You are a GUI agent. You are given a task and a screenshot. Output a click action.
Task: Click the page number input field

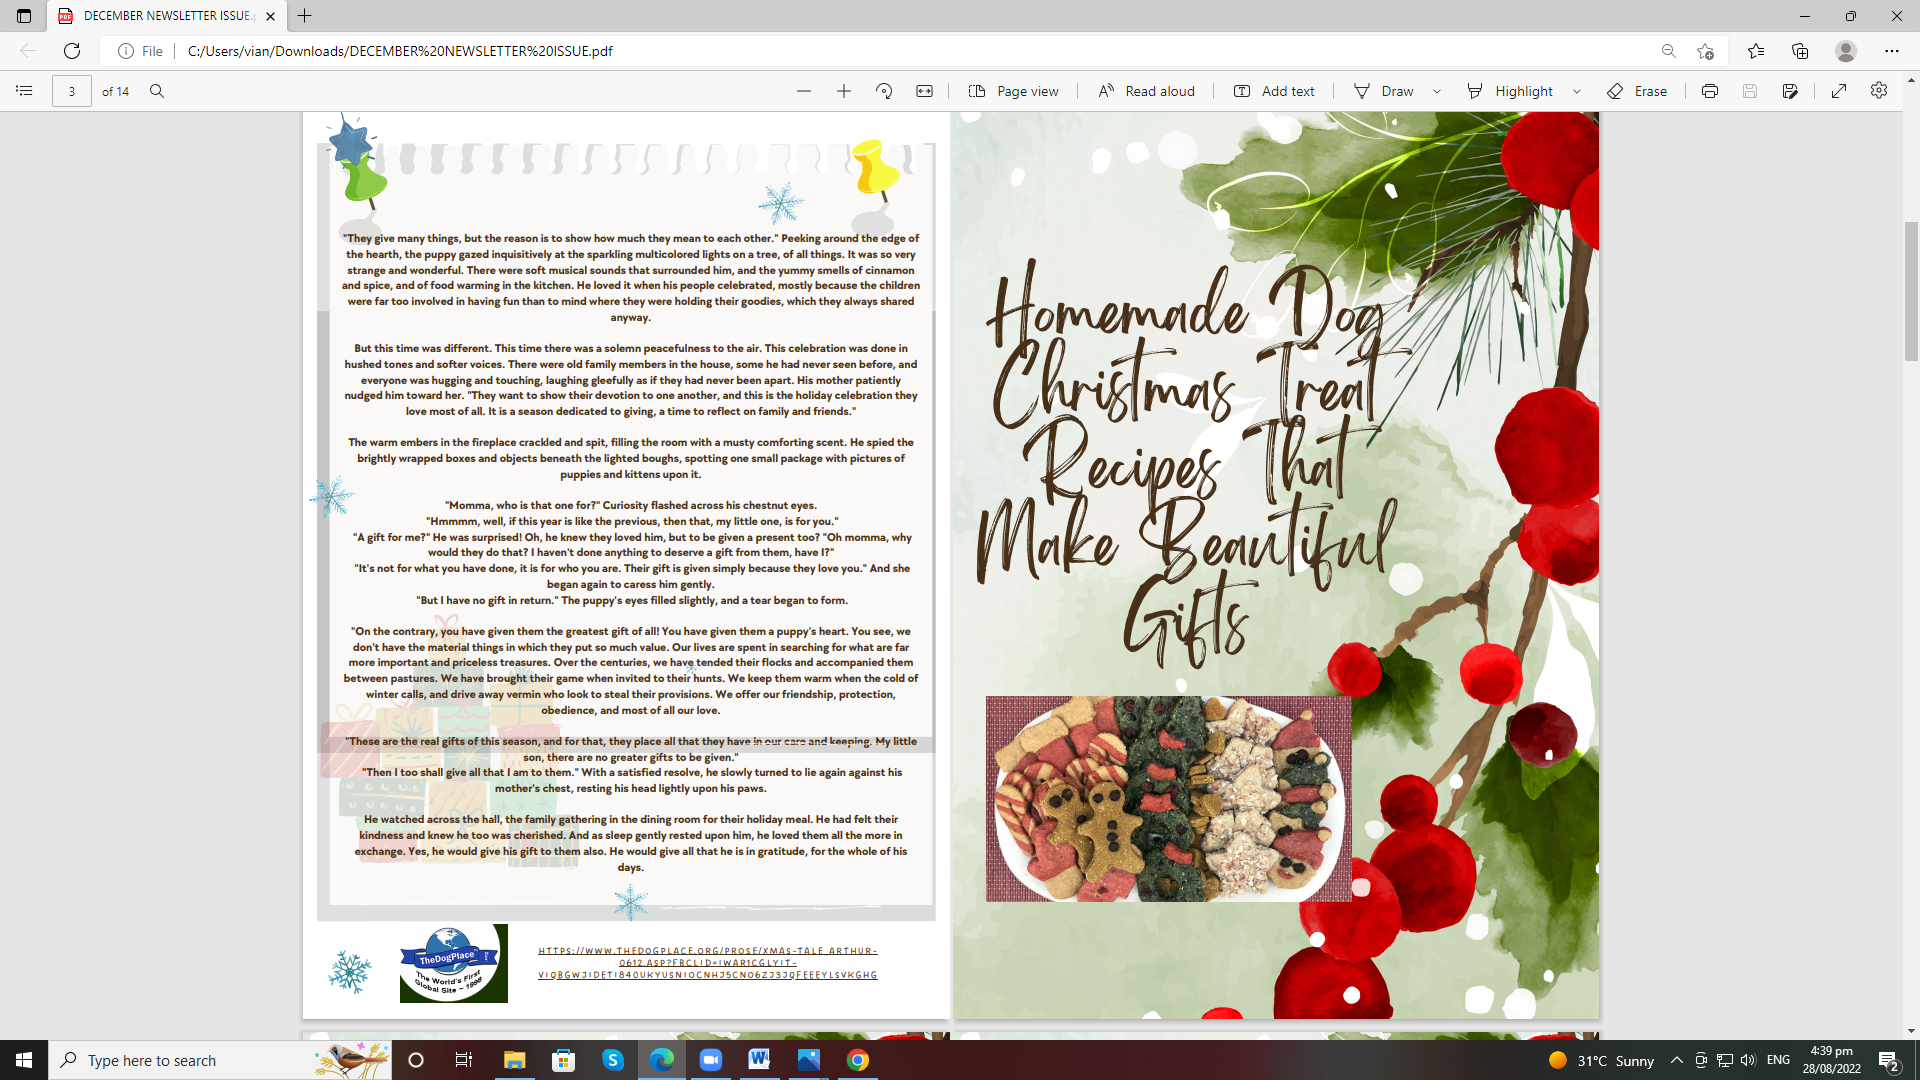(71, 91)
